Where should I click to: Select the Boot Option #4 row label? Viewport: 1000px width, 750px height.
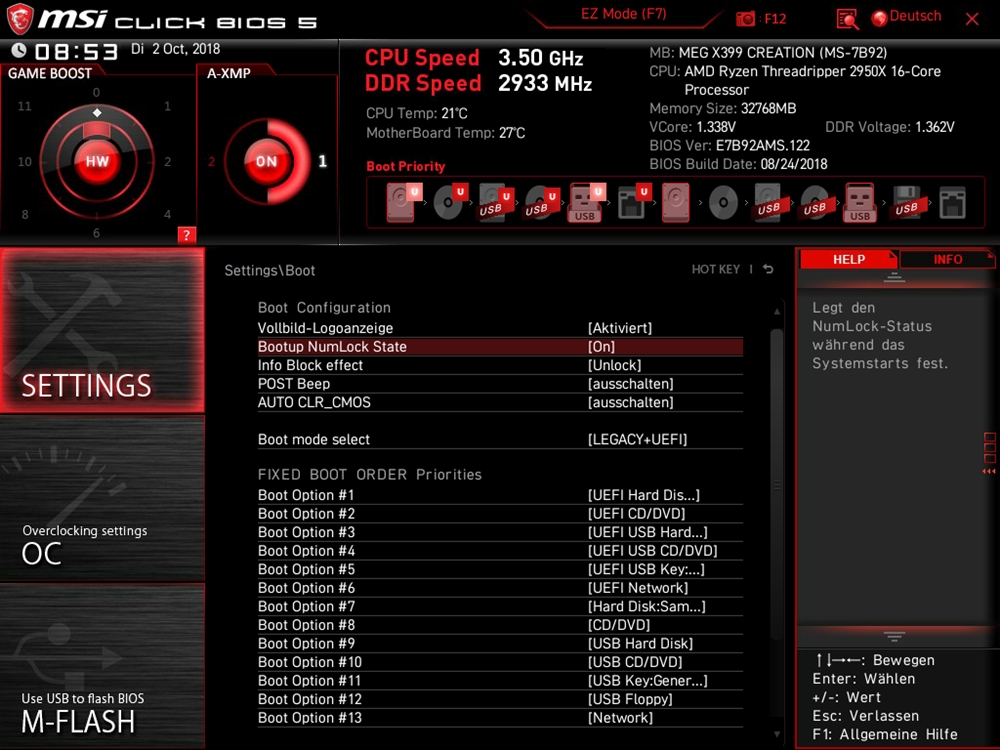point(306,550)
